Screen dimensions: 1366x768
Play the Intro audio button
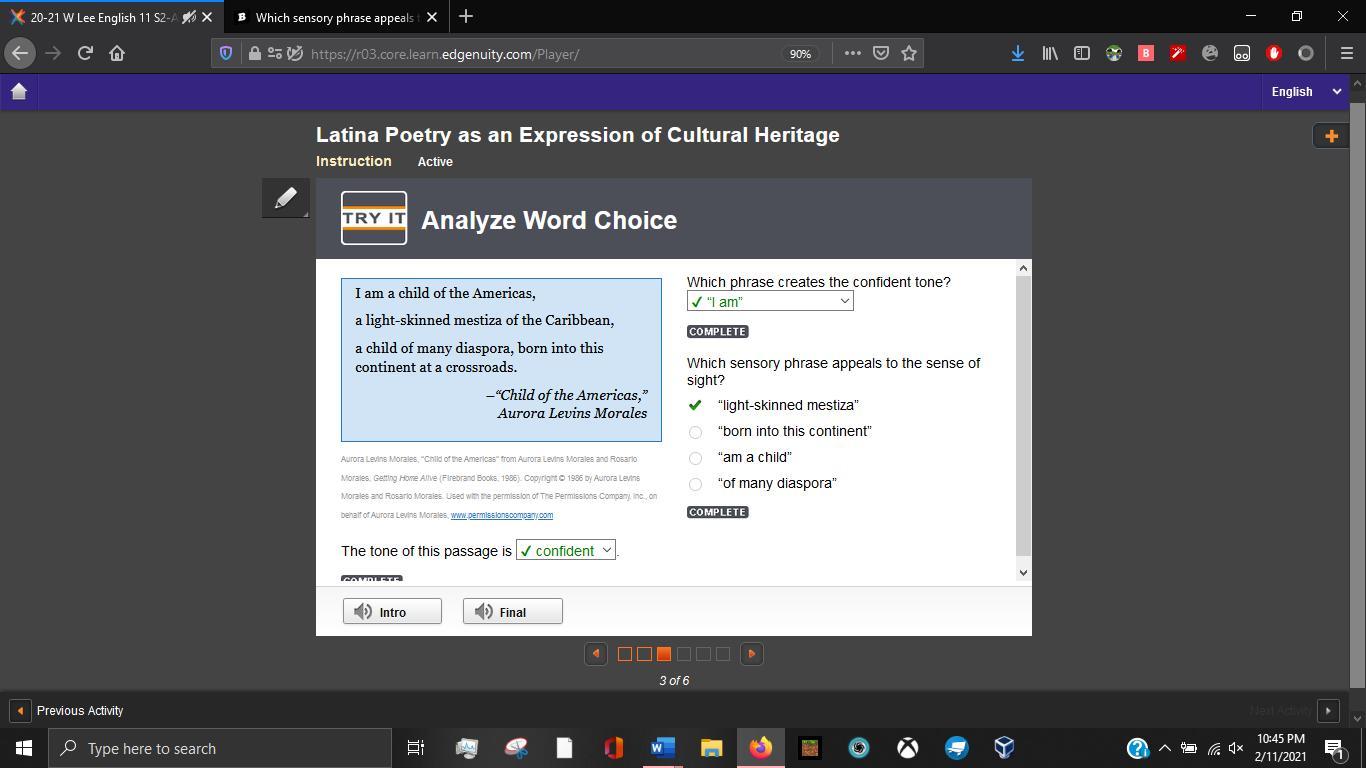392,612
